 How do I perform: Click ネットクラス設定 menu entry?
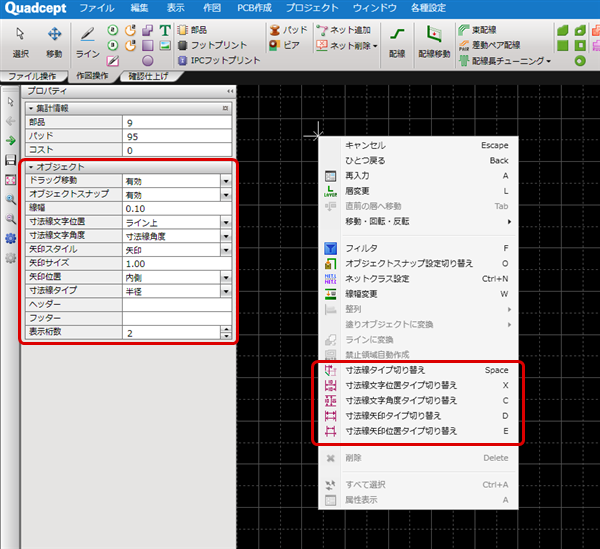pyautogui.click(x=418, y=279)
